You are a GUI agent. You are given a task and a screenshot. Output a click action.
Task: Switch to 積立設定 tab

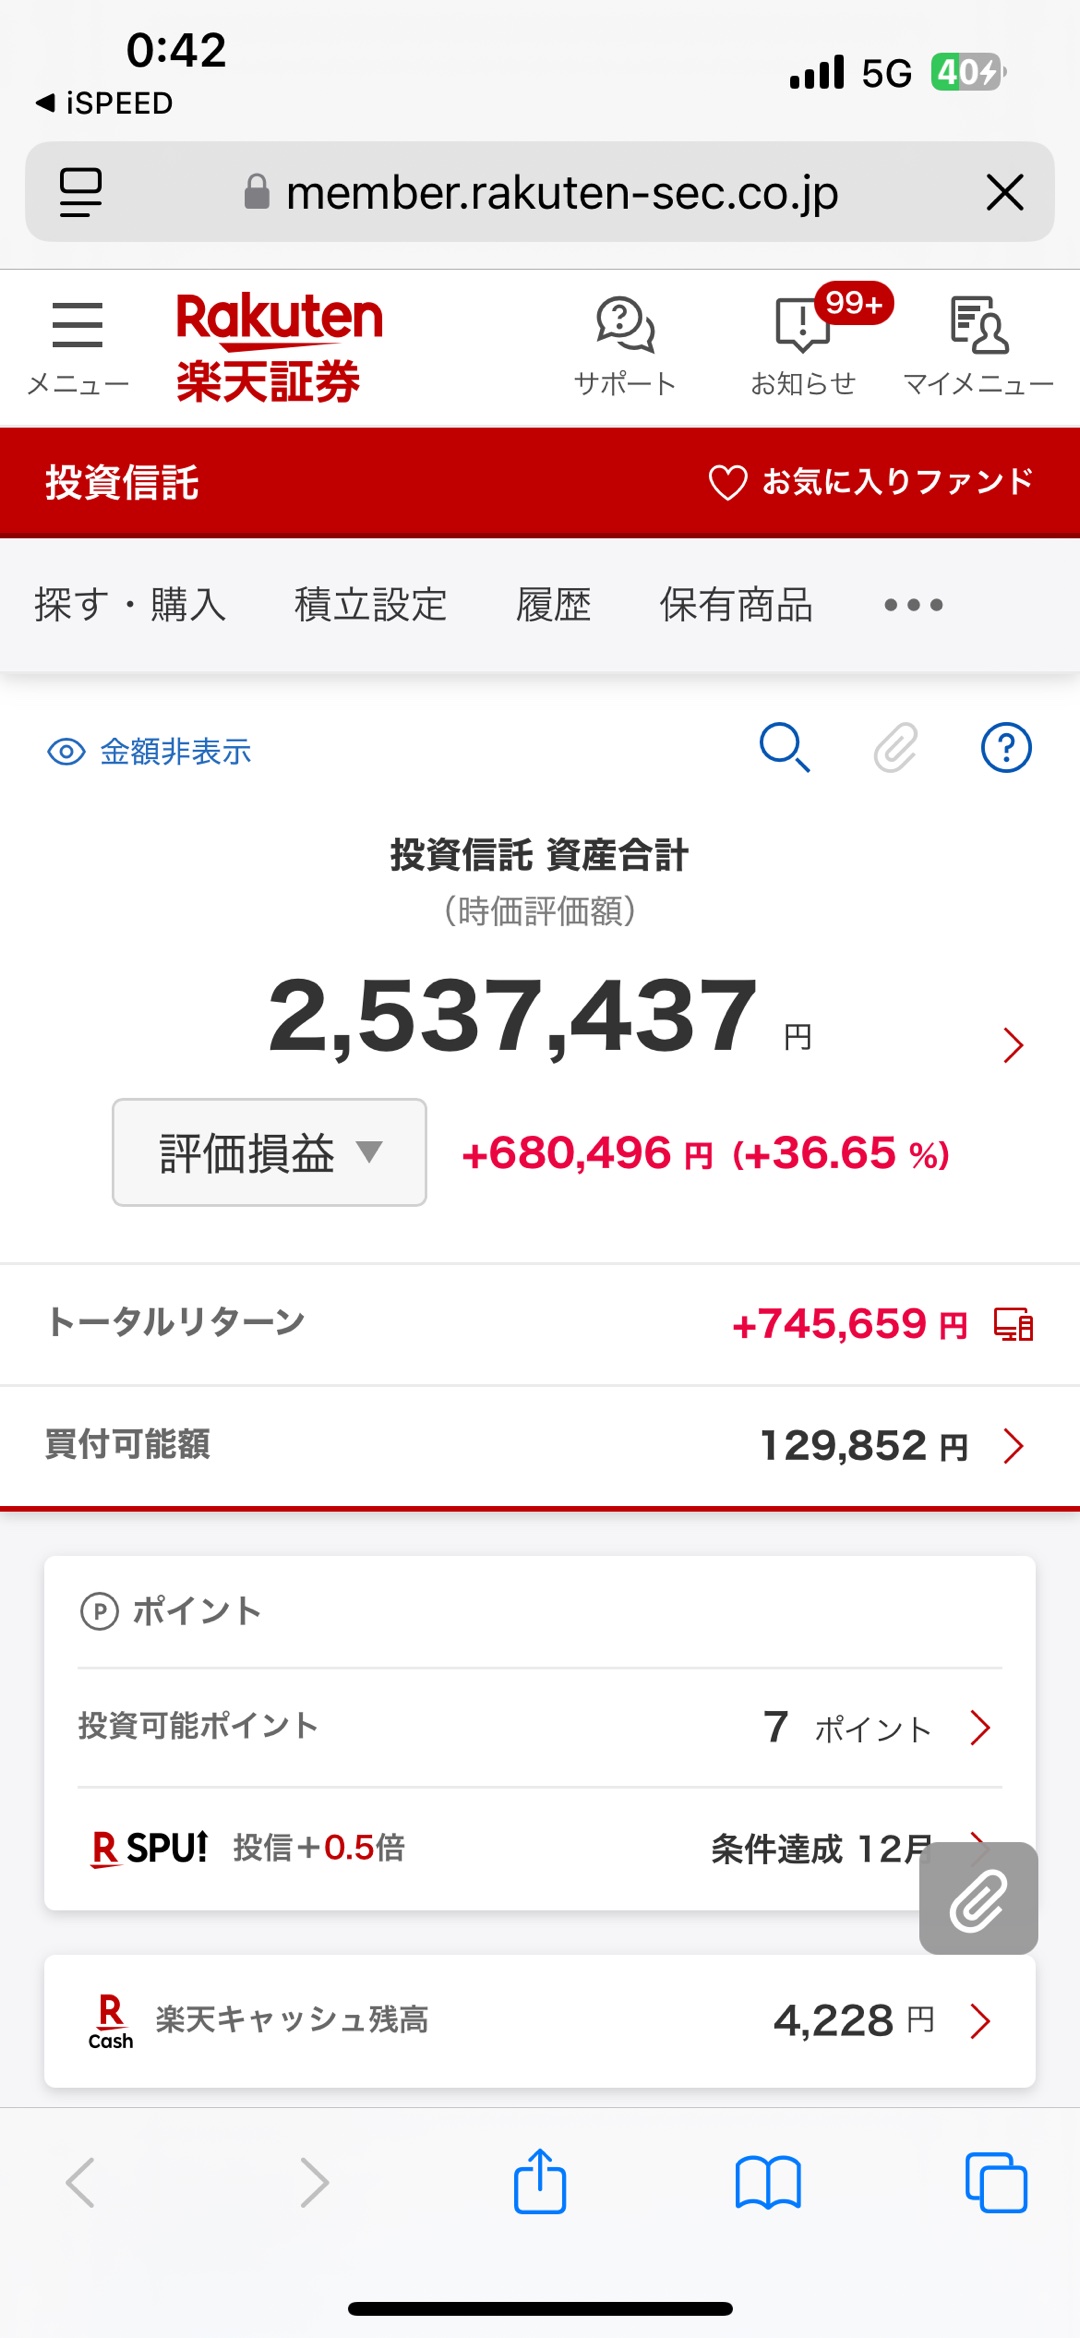(x=370, y=604)
